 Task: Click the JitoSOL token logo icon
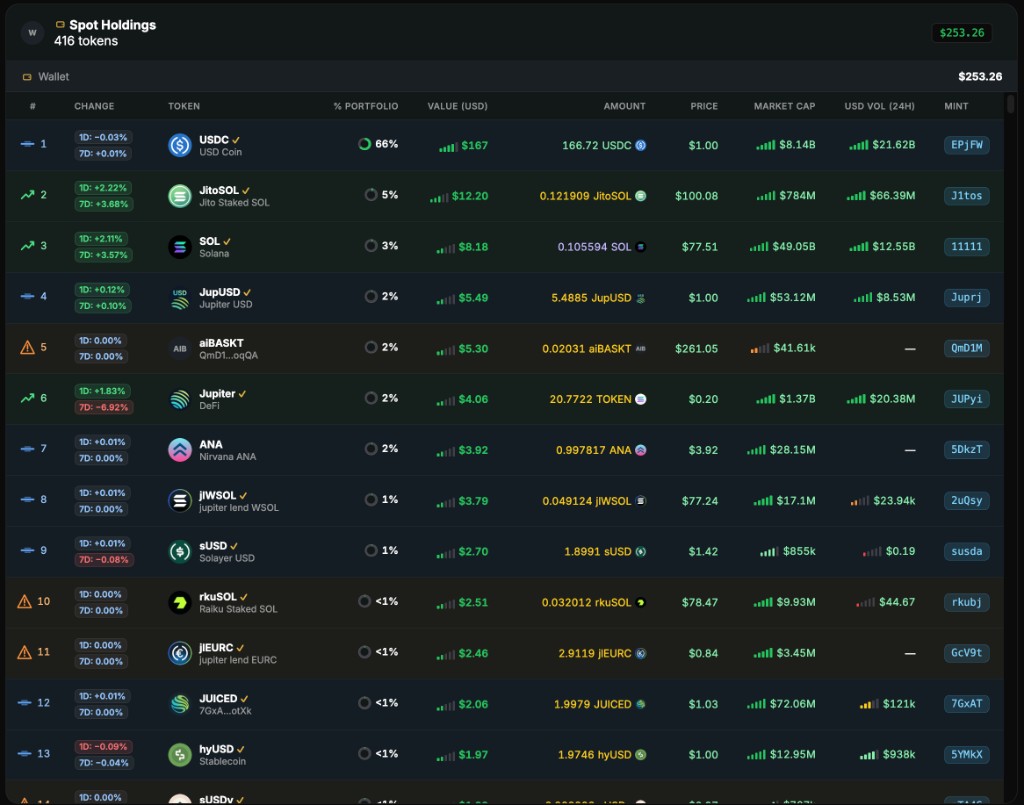(x=180, y=196)
